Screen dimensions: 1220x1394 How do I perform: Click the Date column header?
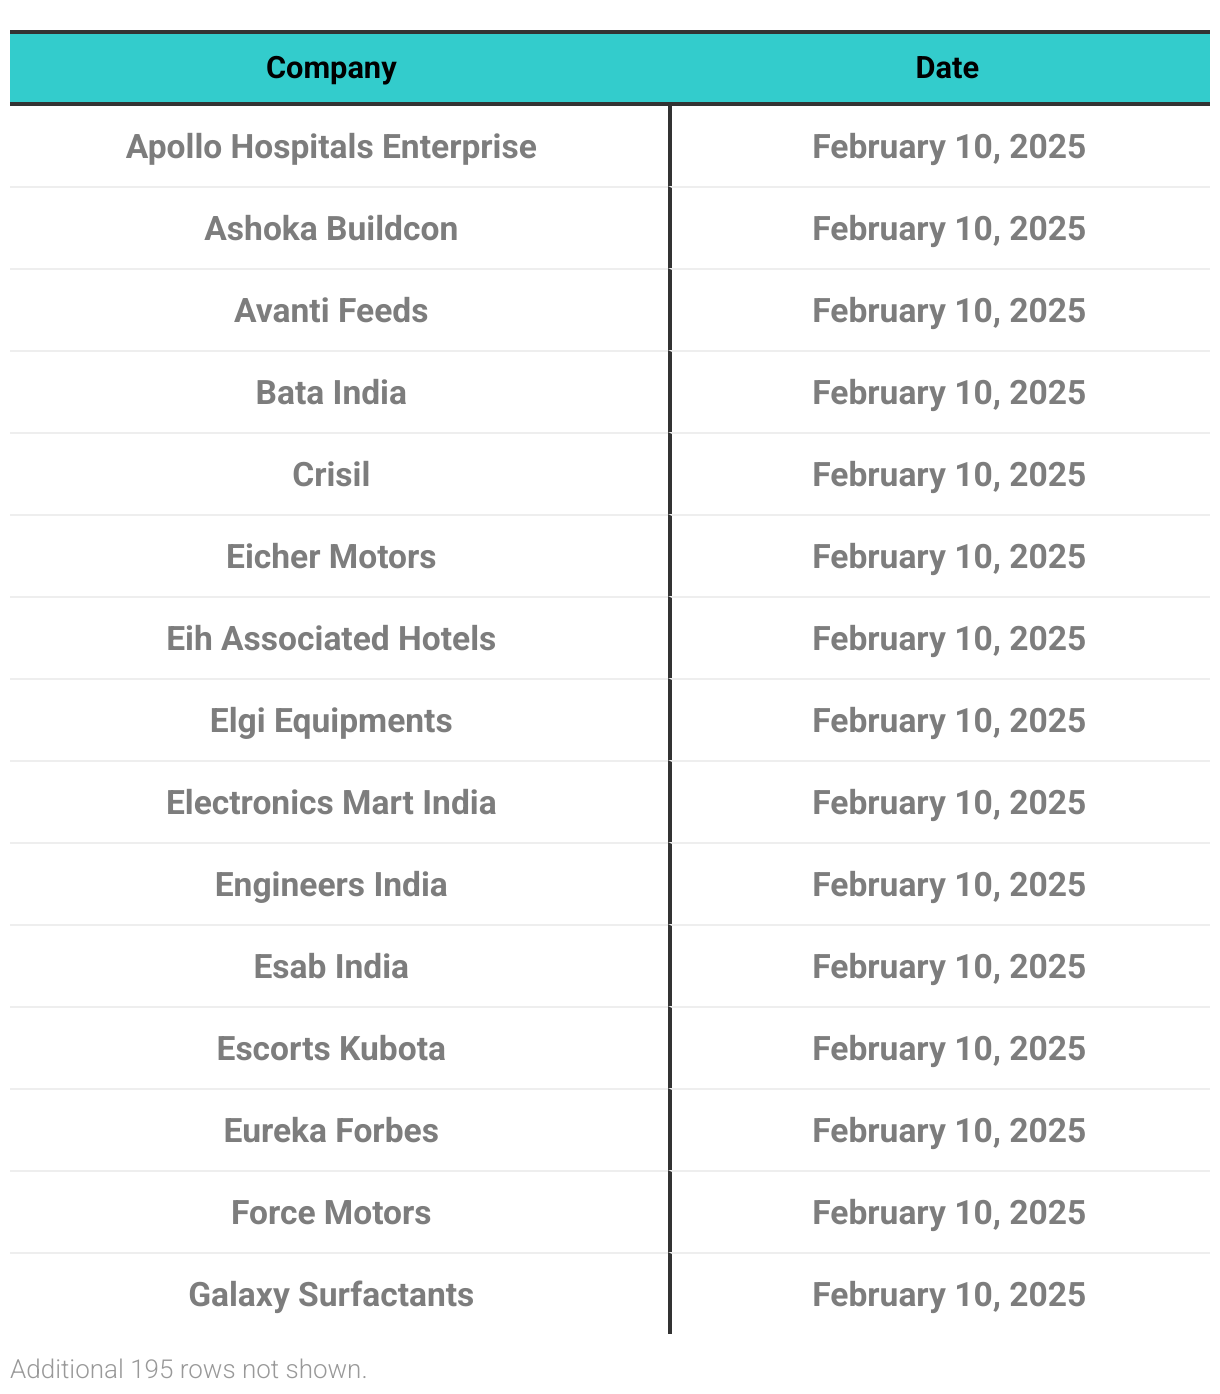[x=946, y=68]
